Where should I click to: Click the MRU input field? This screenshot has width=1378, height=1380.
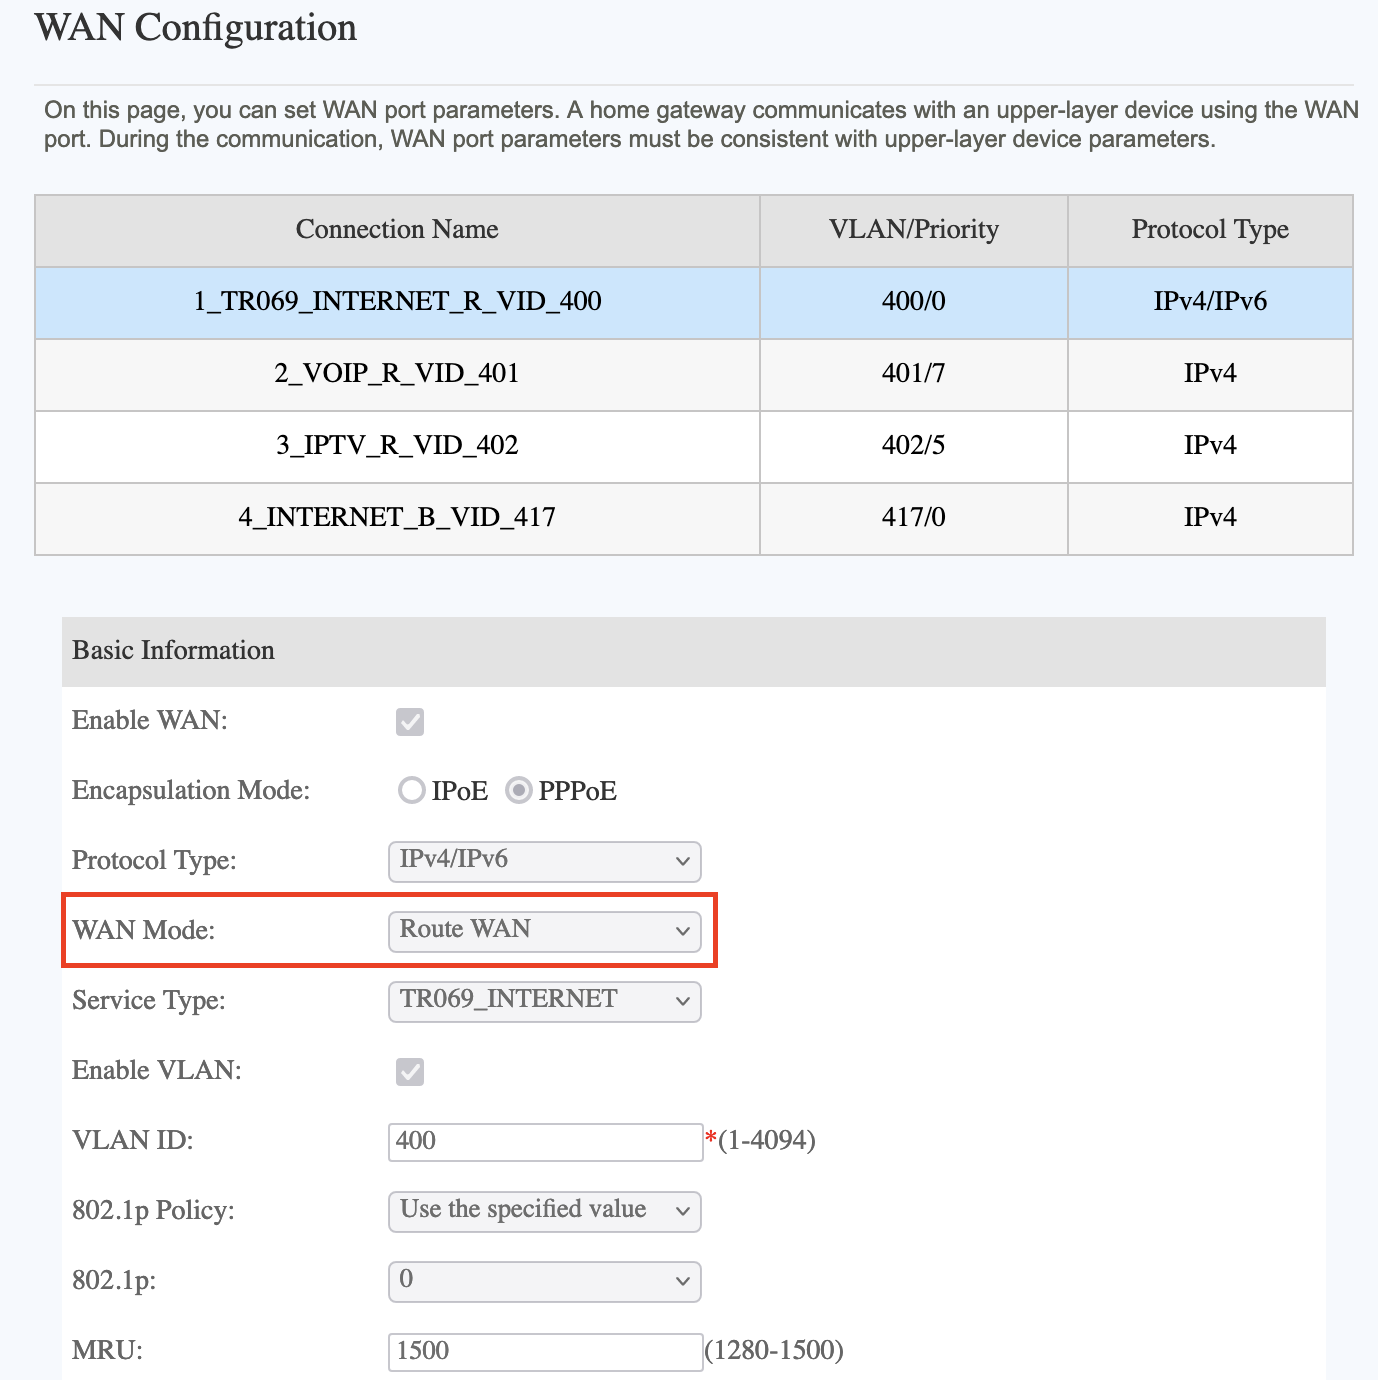(545, 1351)
